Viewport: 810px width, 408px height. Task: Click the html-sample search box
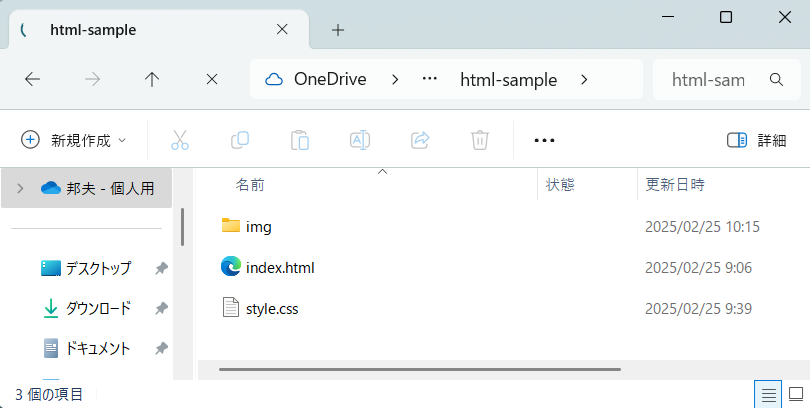(x=708, y=80)
